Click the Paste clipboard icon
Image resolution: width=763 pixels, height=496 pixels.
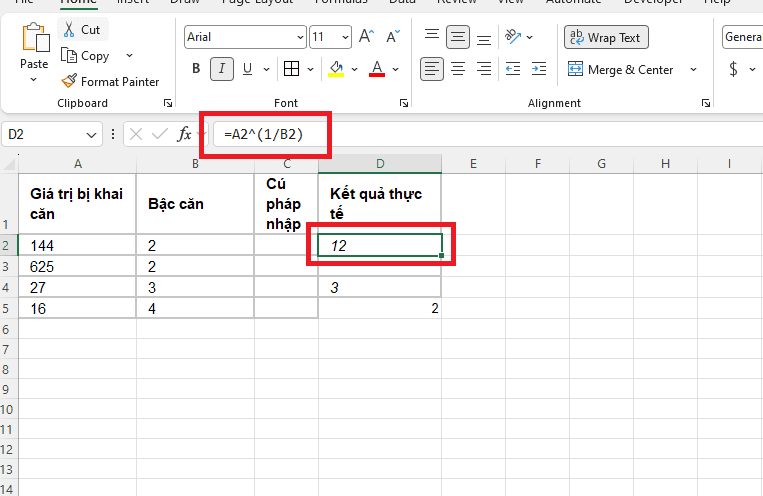pos(35,37)
